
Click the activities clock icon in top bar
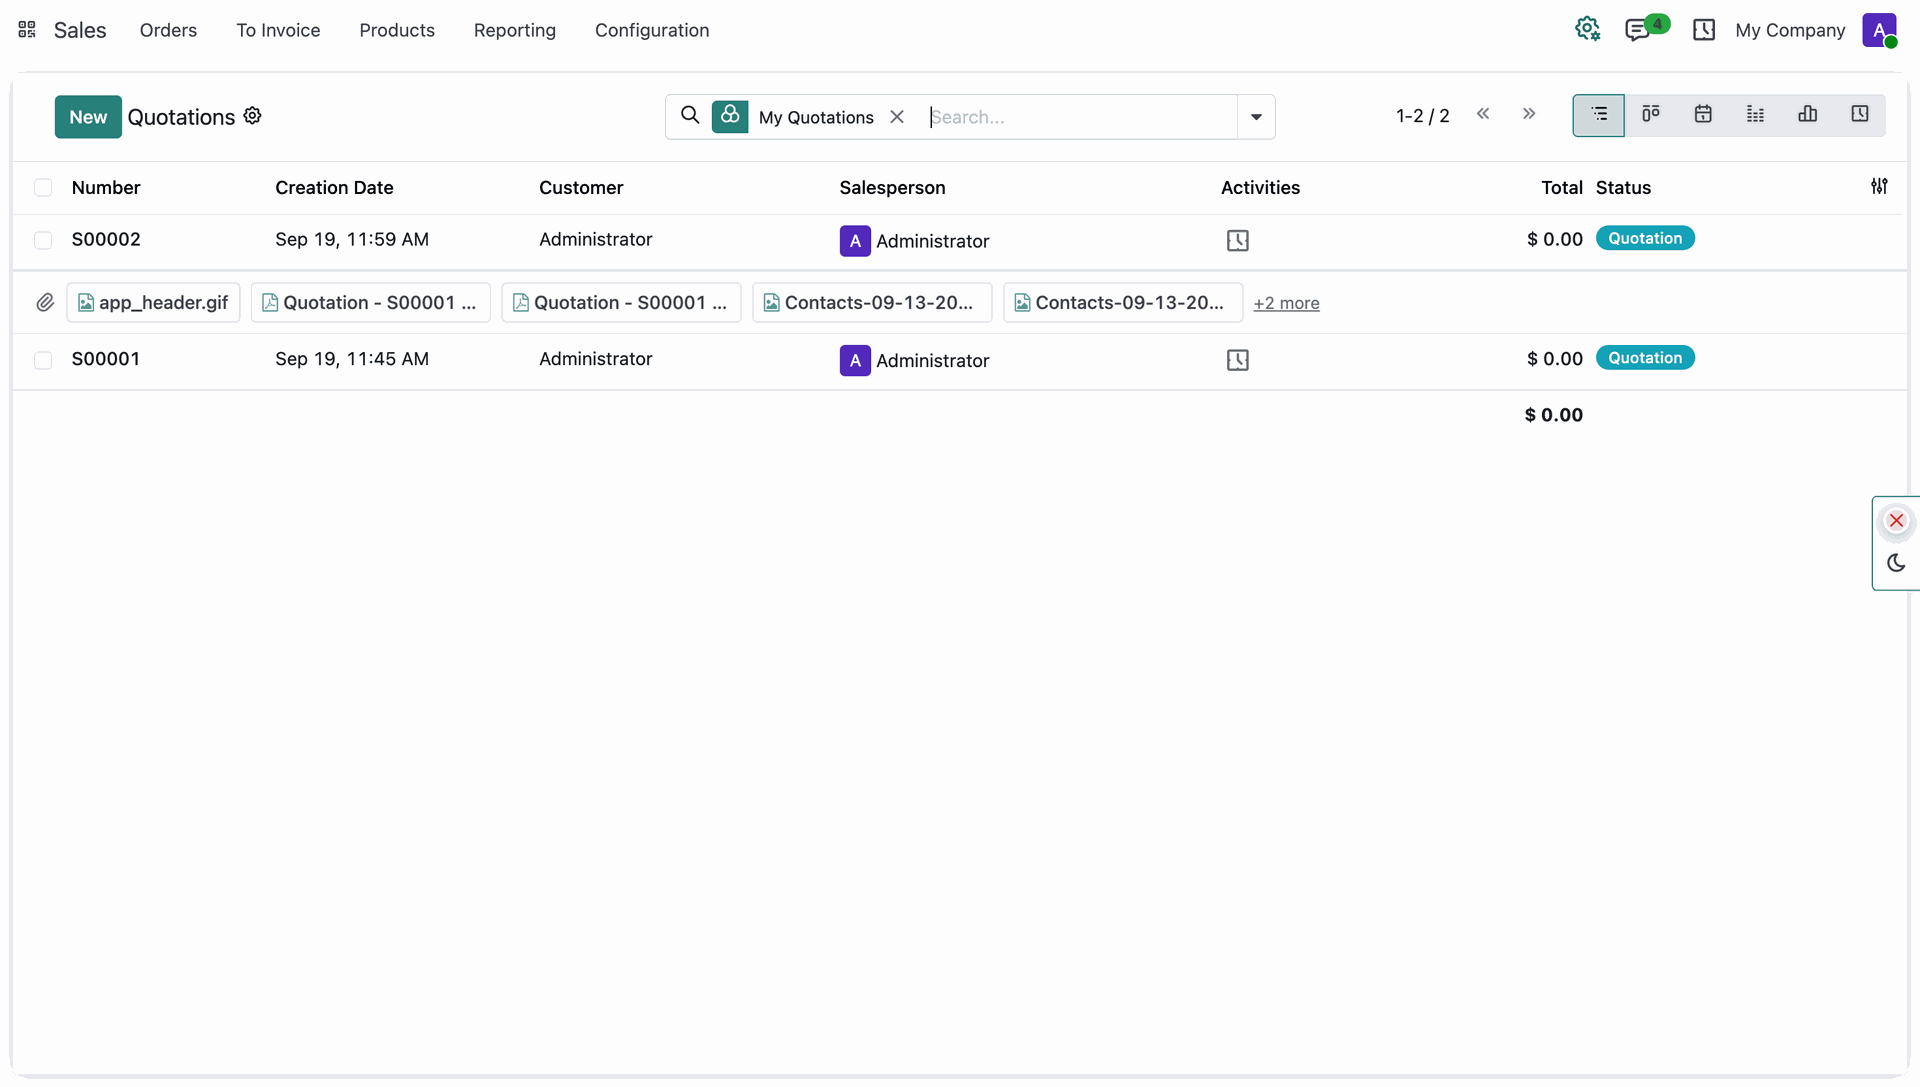pyautogui.click(x=1704, y=30)
